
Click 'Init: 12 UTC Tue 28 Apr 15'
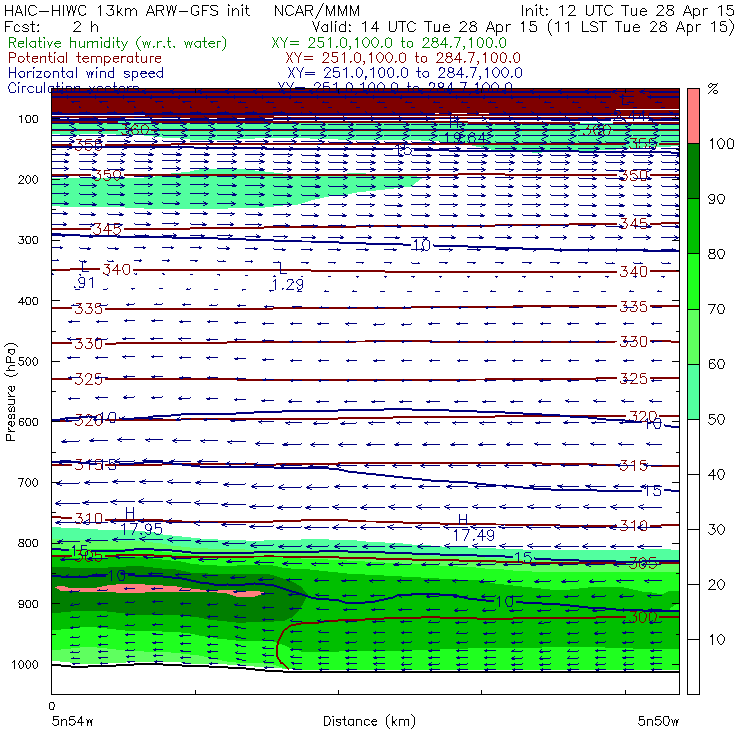(x=627, y=10)
